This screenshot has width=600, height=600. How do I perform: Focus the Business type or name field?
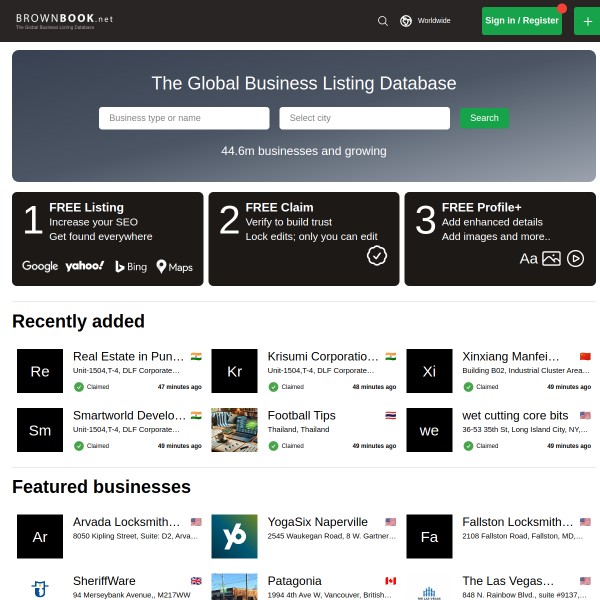coord(184,118)
